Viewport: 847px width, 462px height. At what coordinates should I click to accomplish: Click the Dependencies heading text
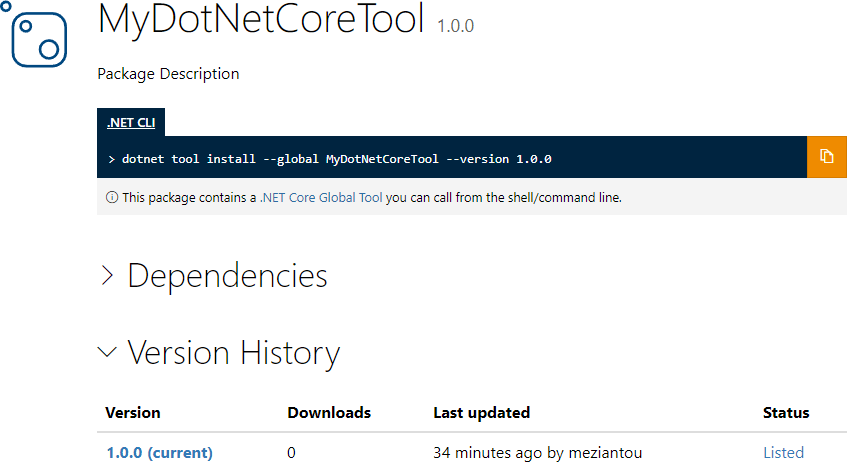[227, 276]
